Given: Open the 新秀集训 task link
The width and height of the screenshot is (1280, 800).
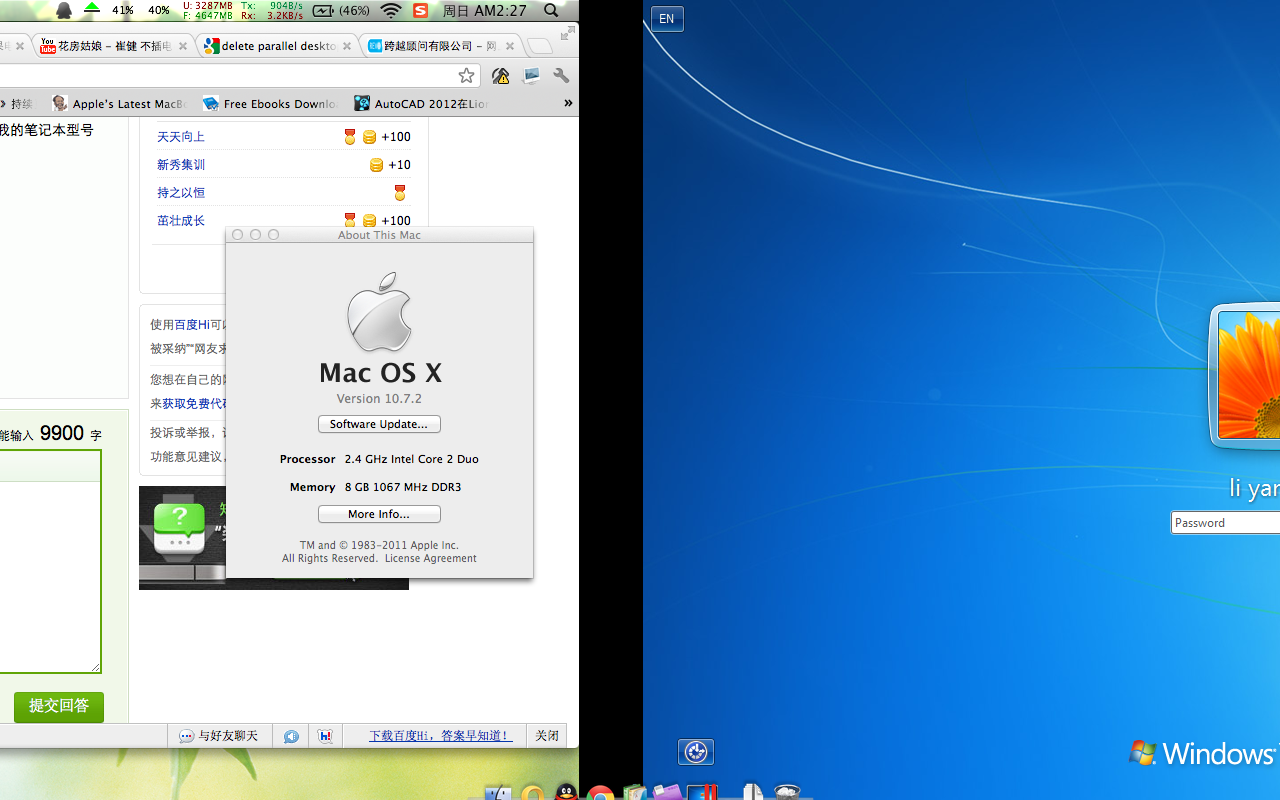Looking at the screenshot, I should pyautogui.click(x=181, y=165).
